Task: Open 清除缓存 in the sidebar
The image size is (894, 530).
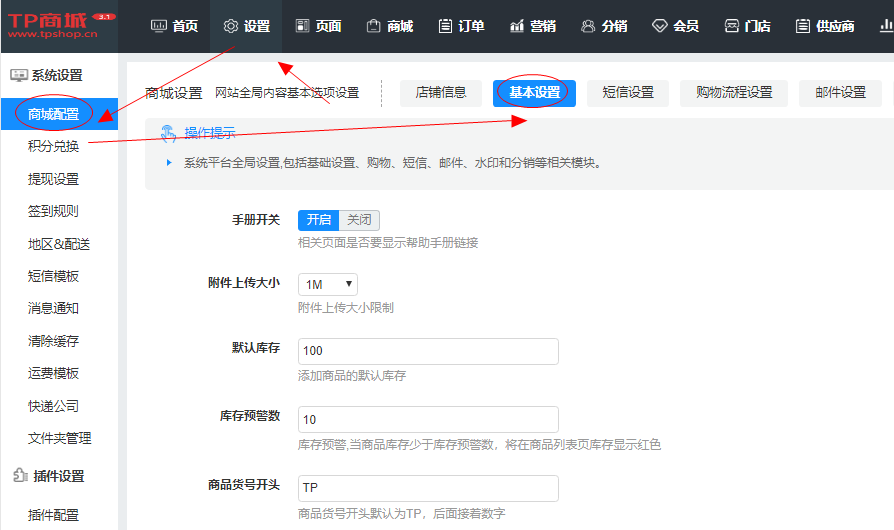Action: 54,341
